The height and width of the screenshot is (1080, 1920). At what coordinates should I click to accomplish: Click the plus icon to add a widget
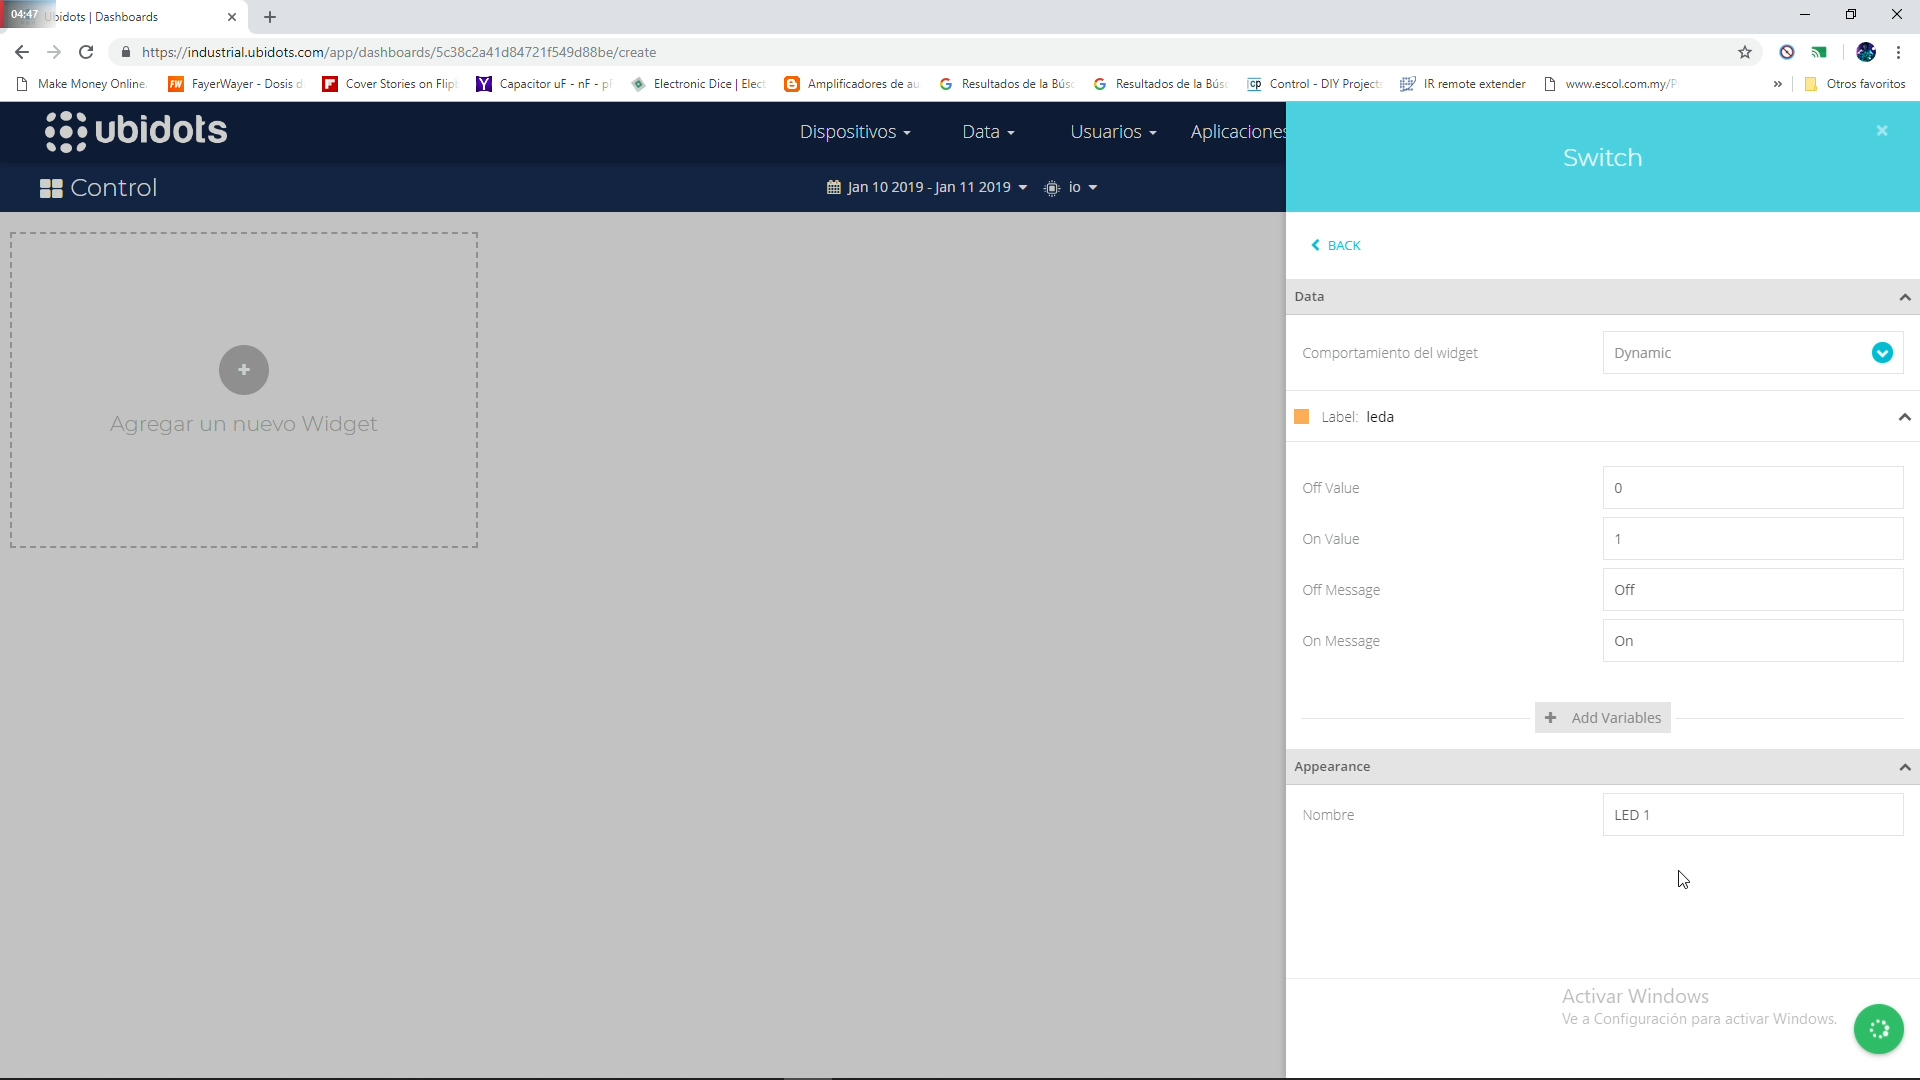point(243,370)
